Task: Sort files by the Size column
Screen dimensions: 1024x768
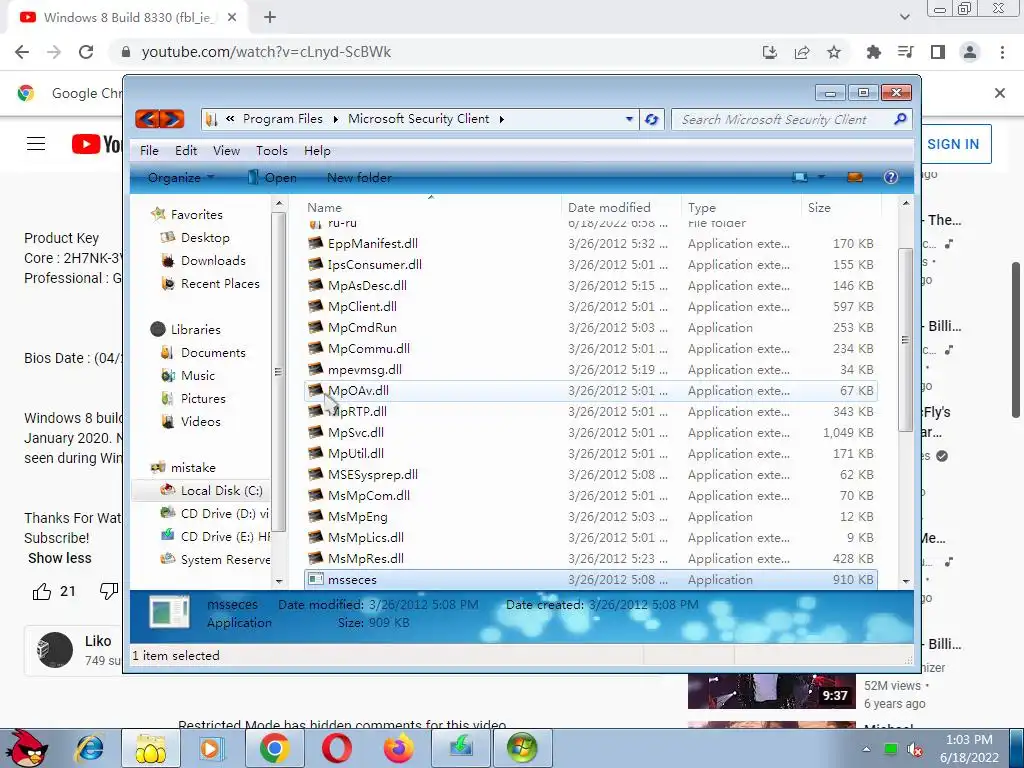Action: [841, 207]
